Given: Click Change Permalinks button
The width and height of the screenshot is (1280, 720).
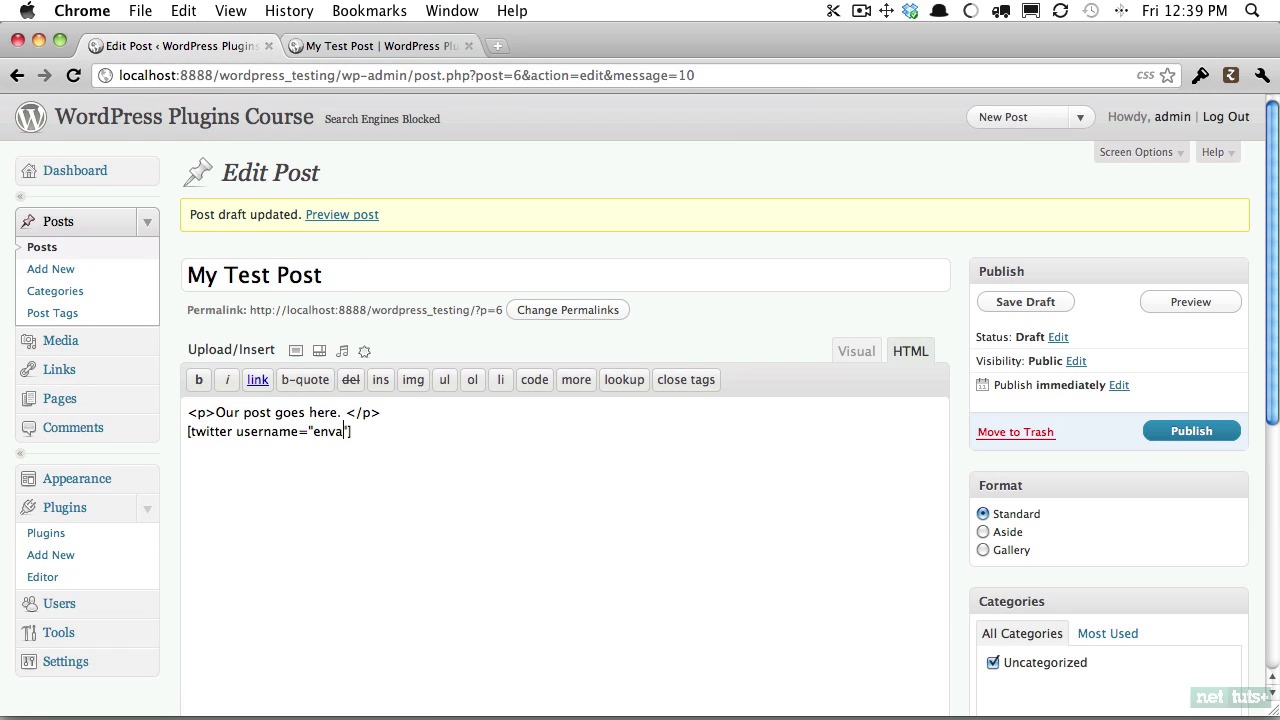Looking at the screenshot, I should [x=568, y=310].
